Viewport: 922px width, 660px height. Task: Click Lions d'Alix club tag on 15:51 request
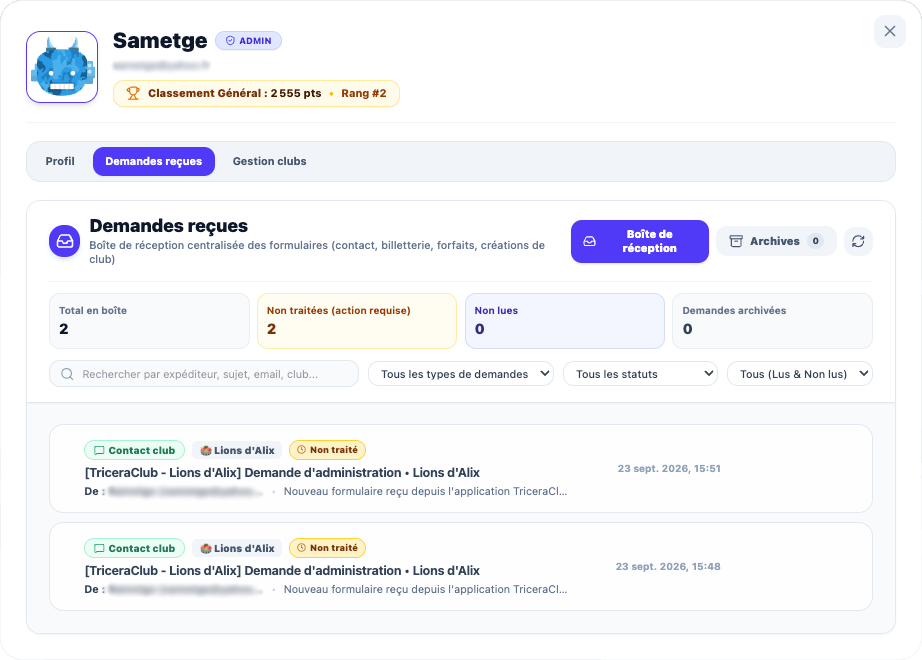(x=237, y=450)
